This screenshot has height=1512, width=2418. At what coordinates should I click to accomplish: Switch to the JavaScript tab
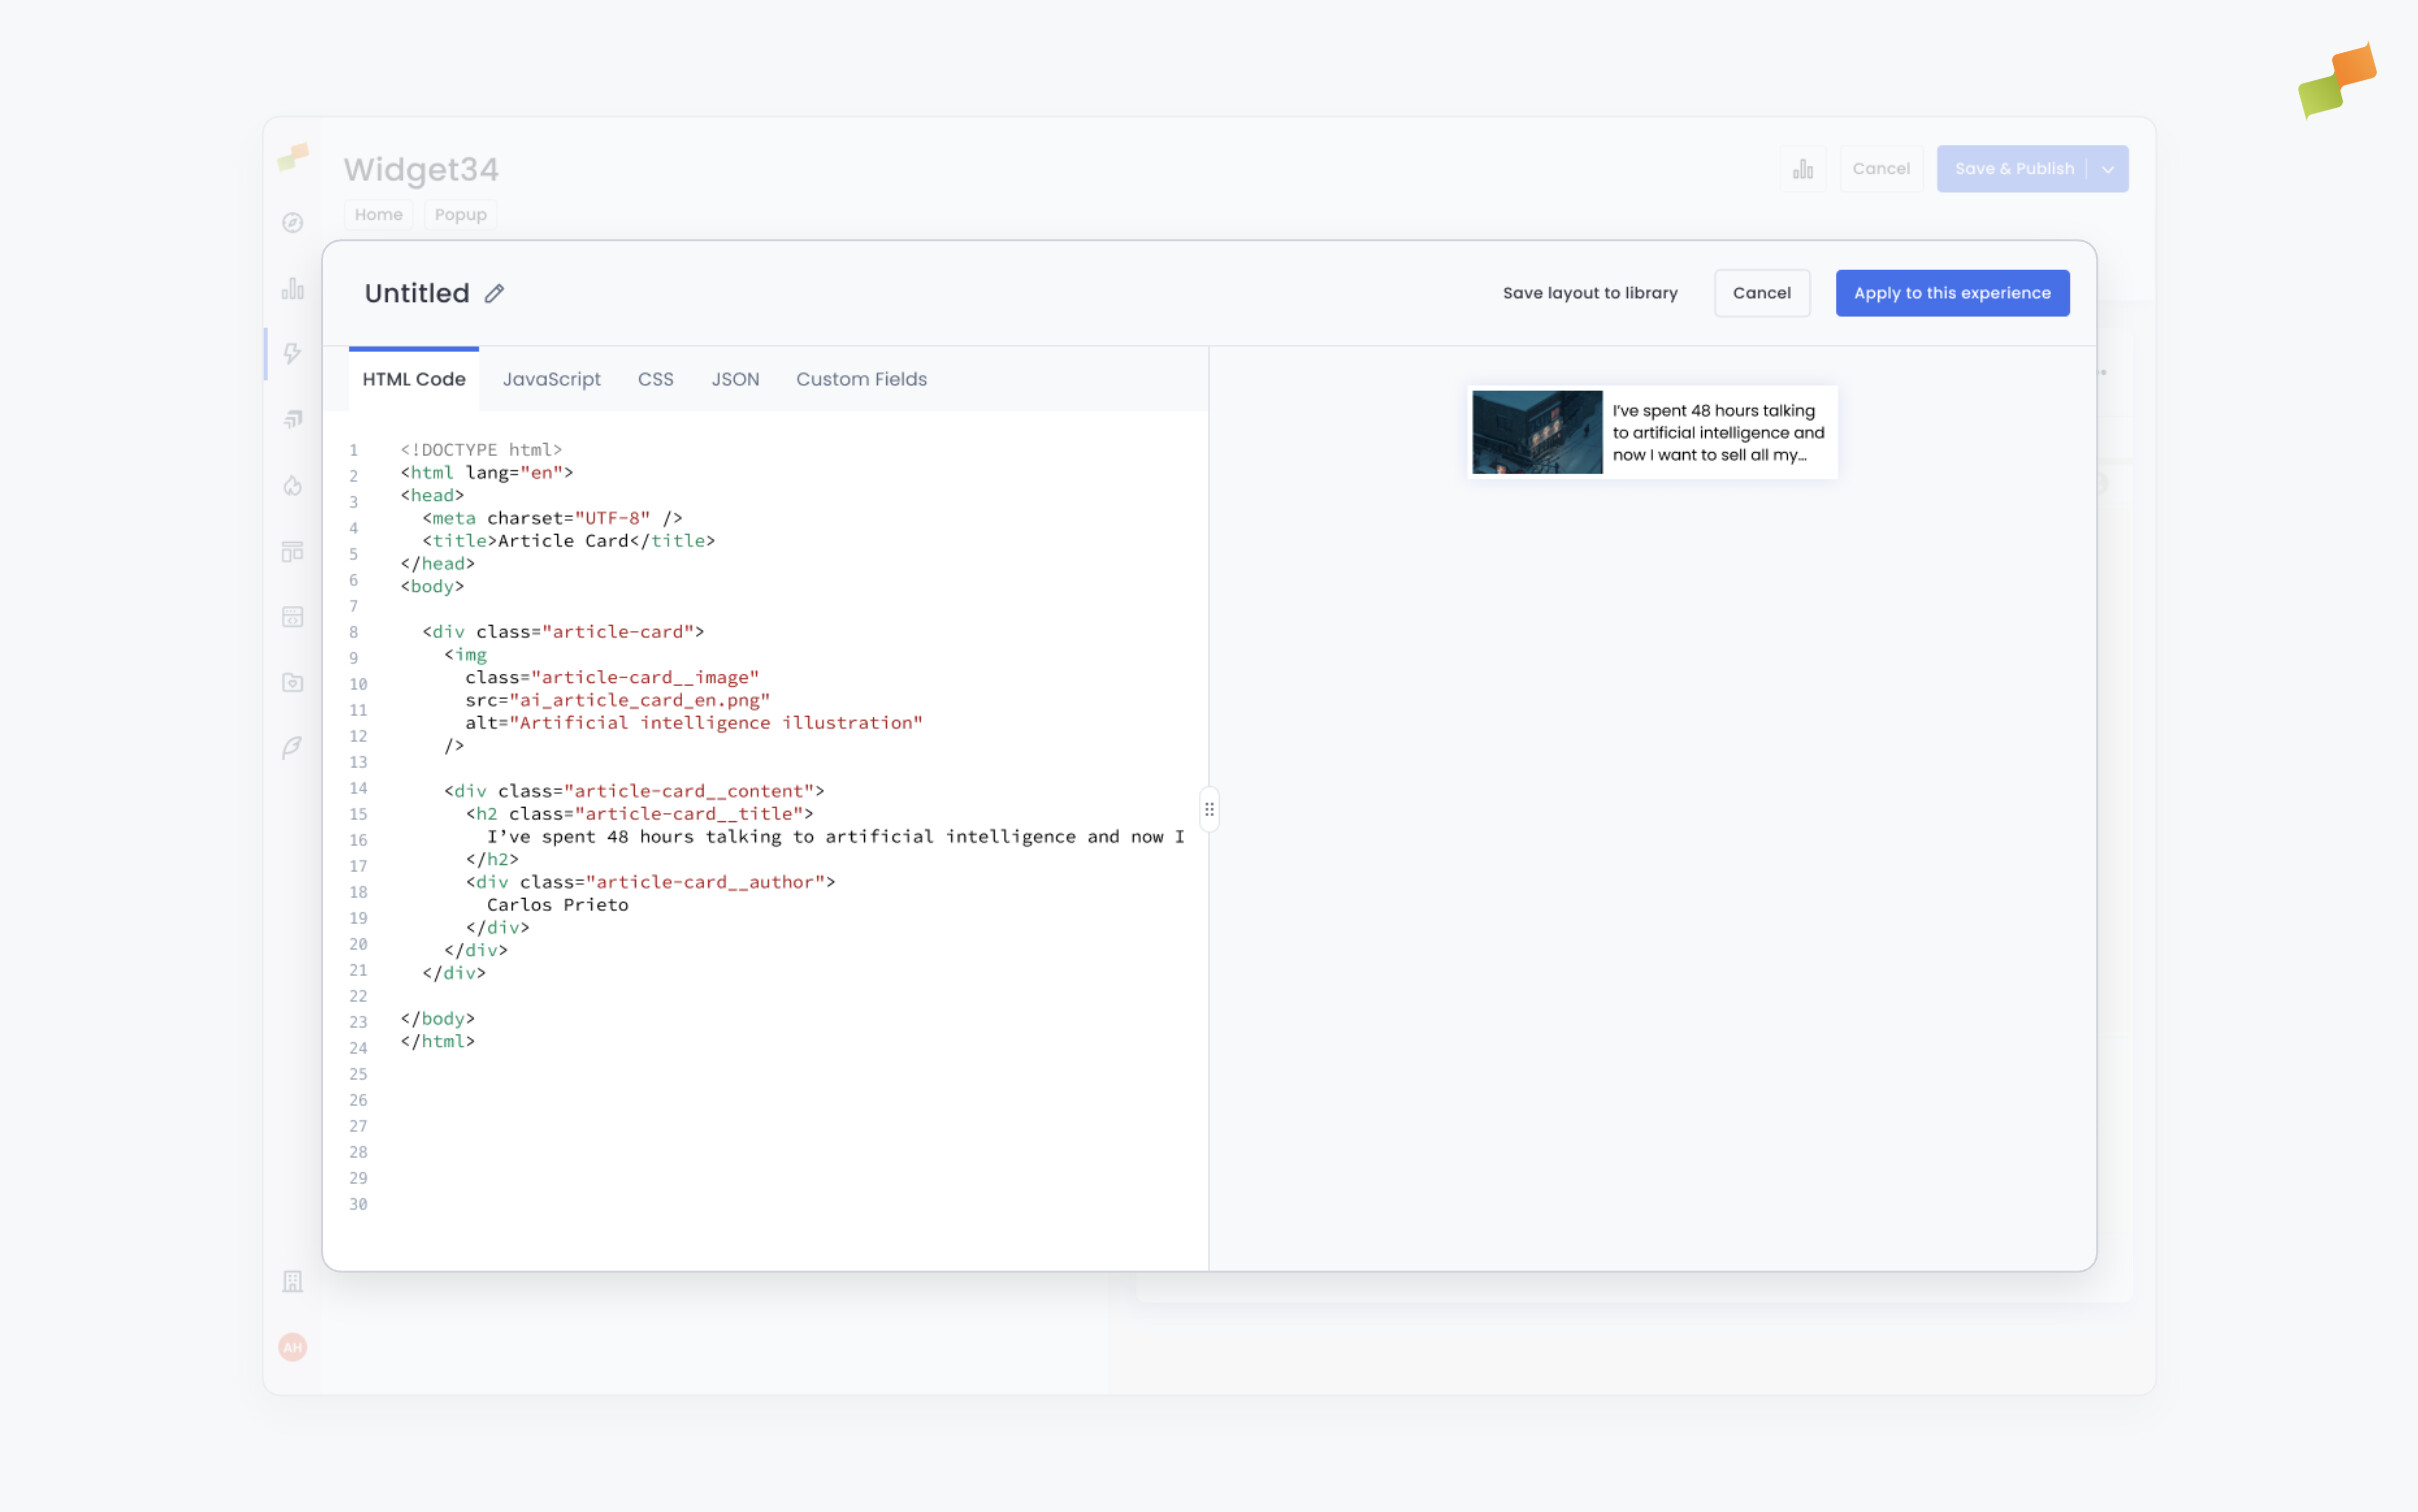coord(551,379)
